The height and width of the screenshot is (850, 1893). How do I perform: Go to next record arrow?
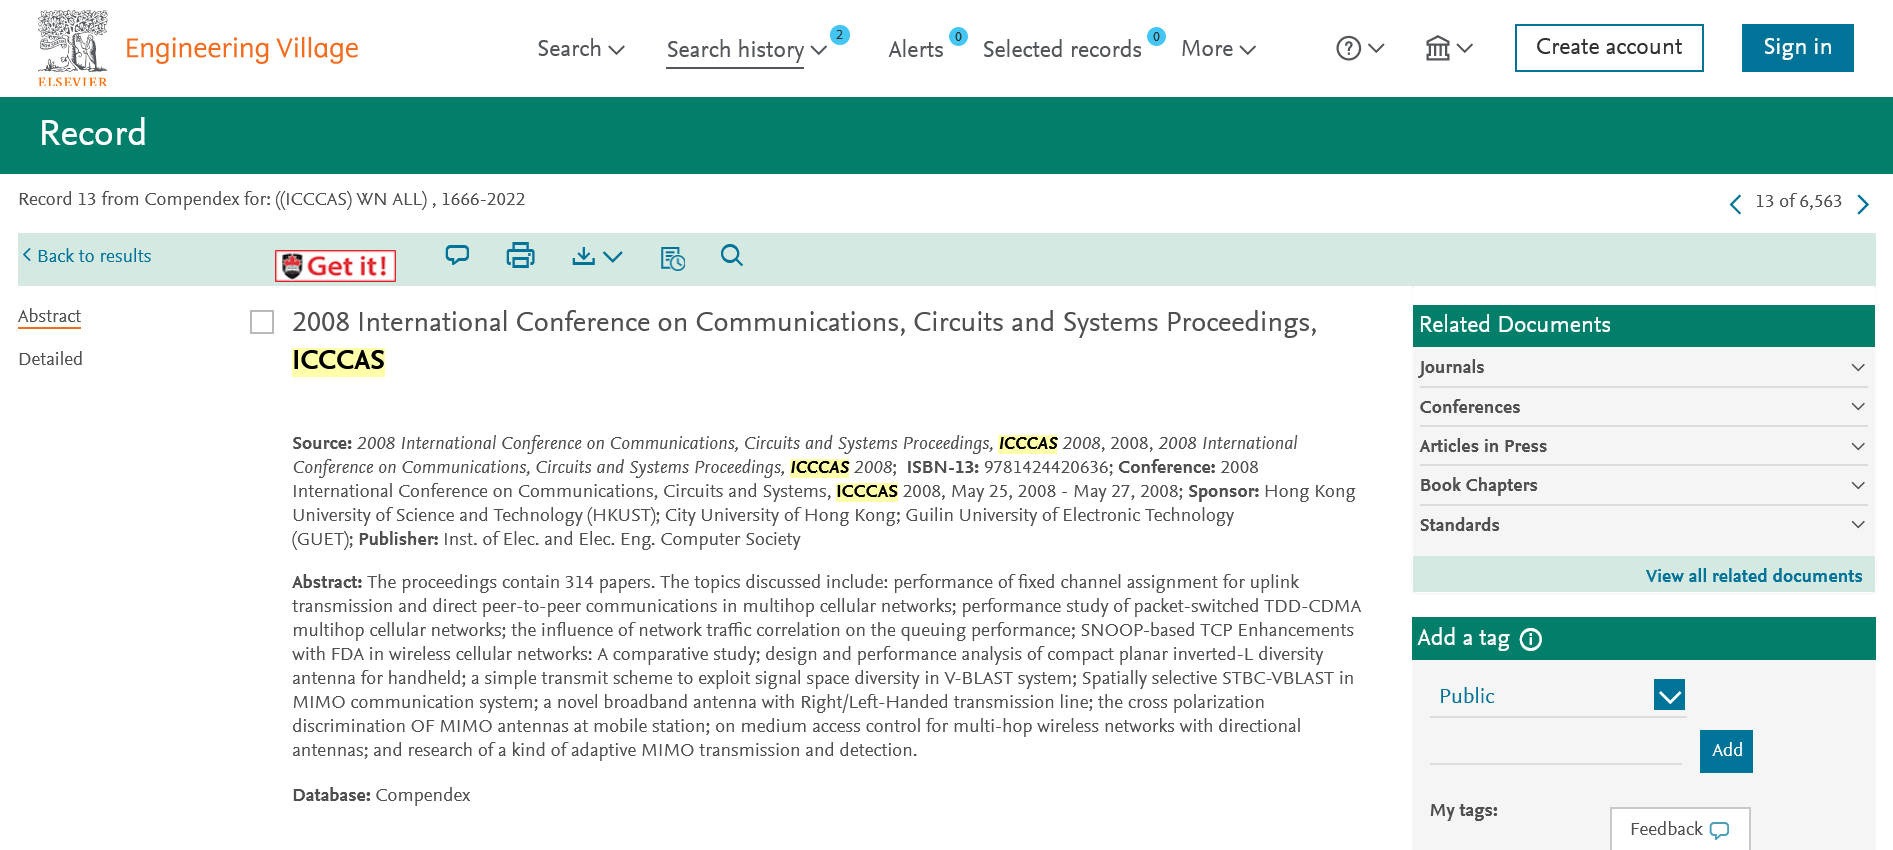(x=1863, y=204)
